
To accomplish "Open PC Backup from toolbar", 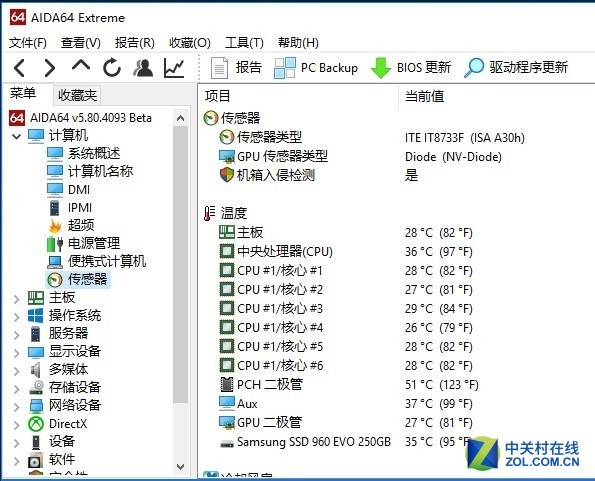I will click(316, 68).
